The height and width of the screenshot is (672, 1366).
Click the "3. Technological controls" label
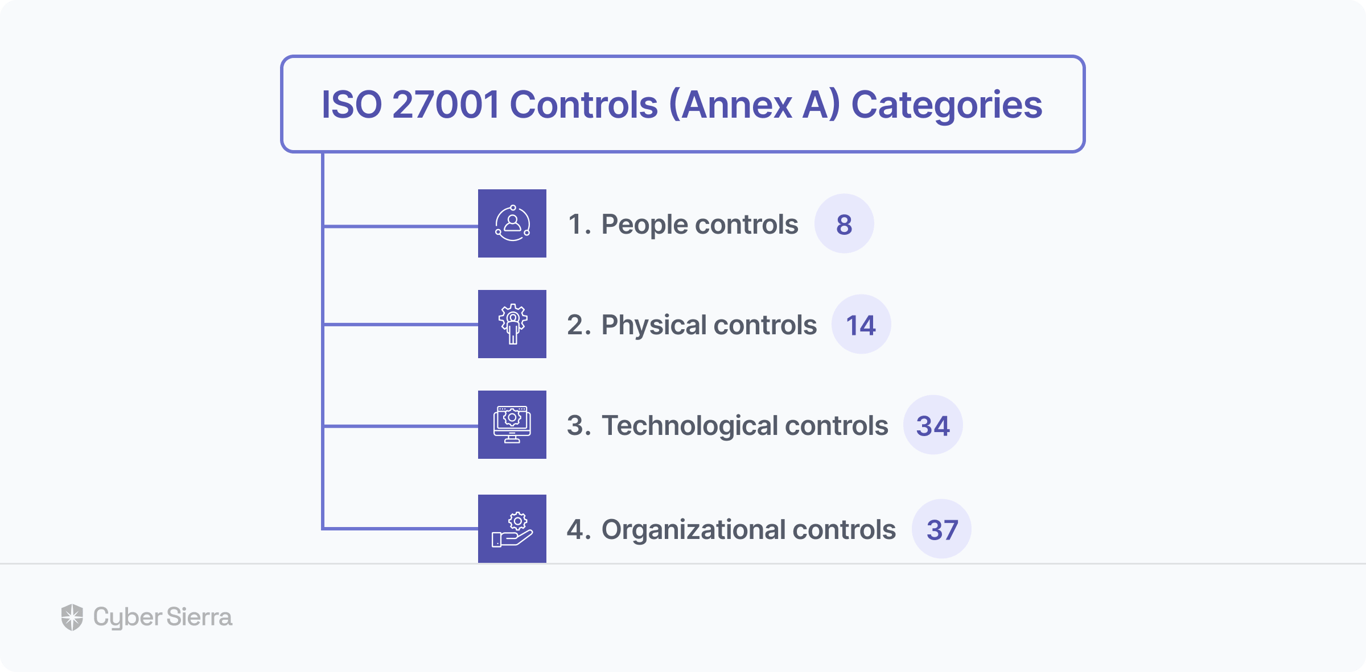click(x=728, y=425)
